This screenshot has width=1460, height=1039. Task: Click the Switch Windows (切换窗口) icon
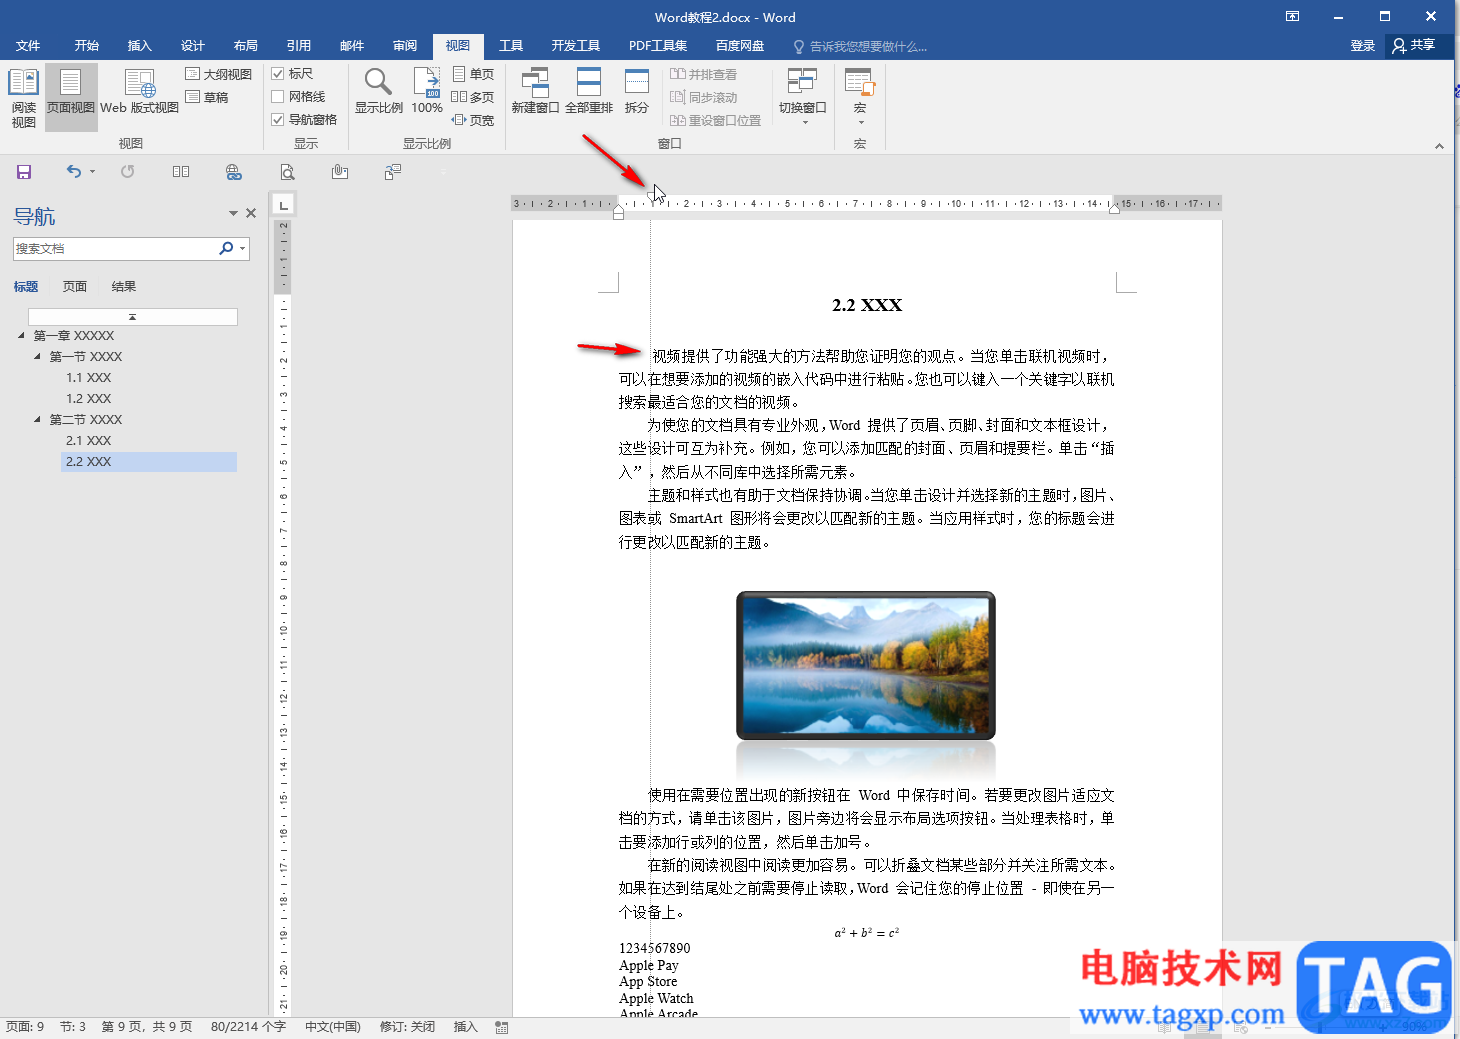(x=802, y=82)
